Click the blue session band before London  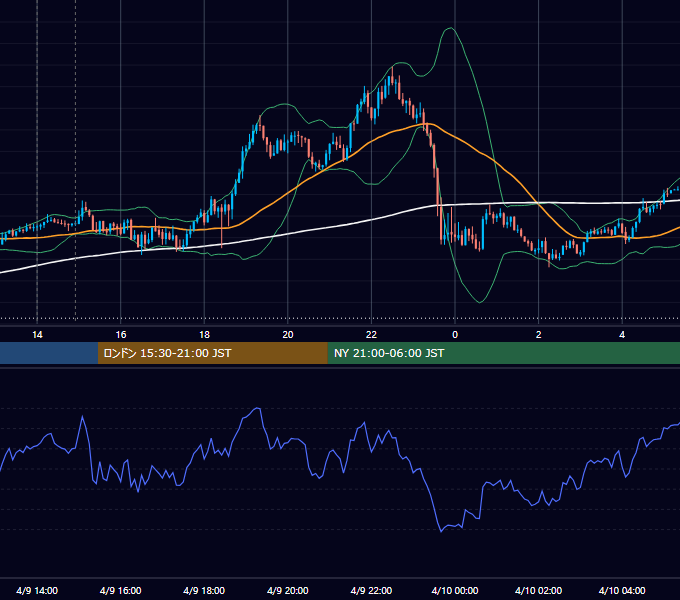pos(49,353)
